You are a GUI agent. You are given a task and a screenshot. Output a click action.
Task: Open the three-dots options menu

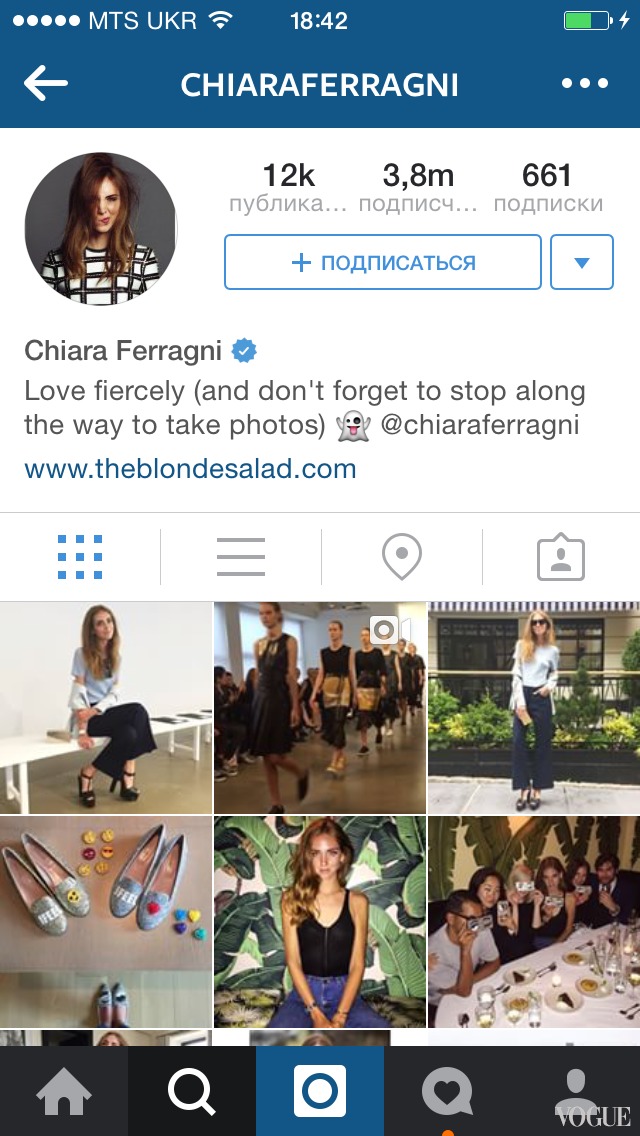pos(585,83)
